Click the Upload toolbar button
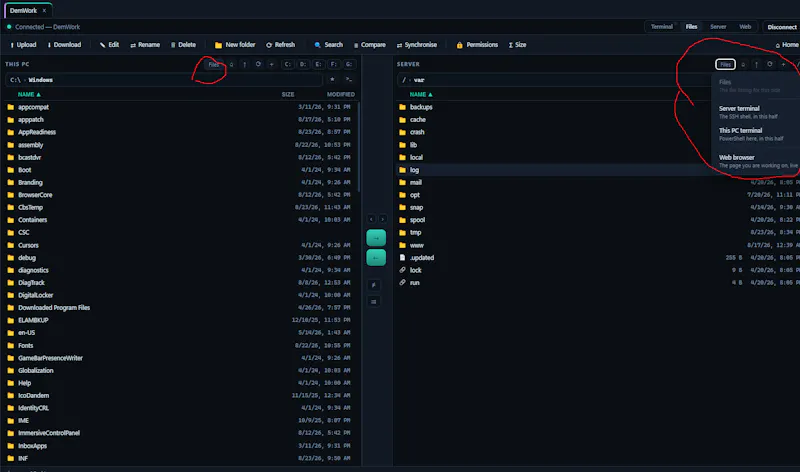The width and height of the screenshot is (800, 472). [x=23, y=45]
